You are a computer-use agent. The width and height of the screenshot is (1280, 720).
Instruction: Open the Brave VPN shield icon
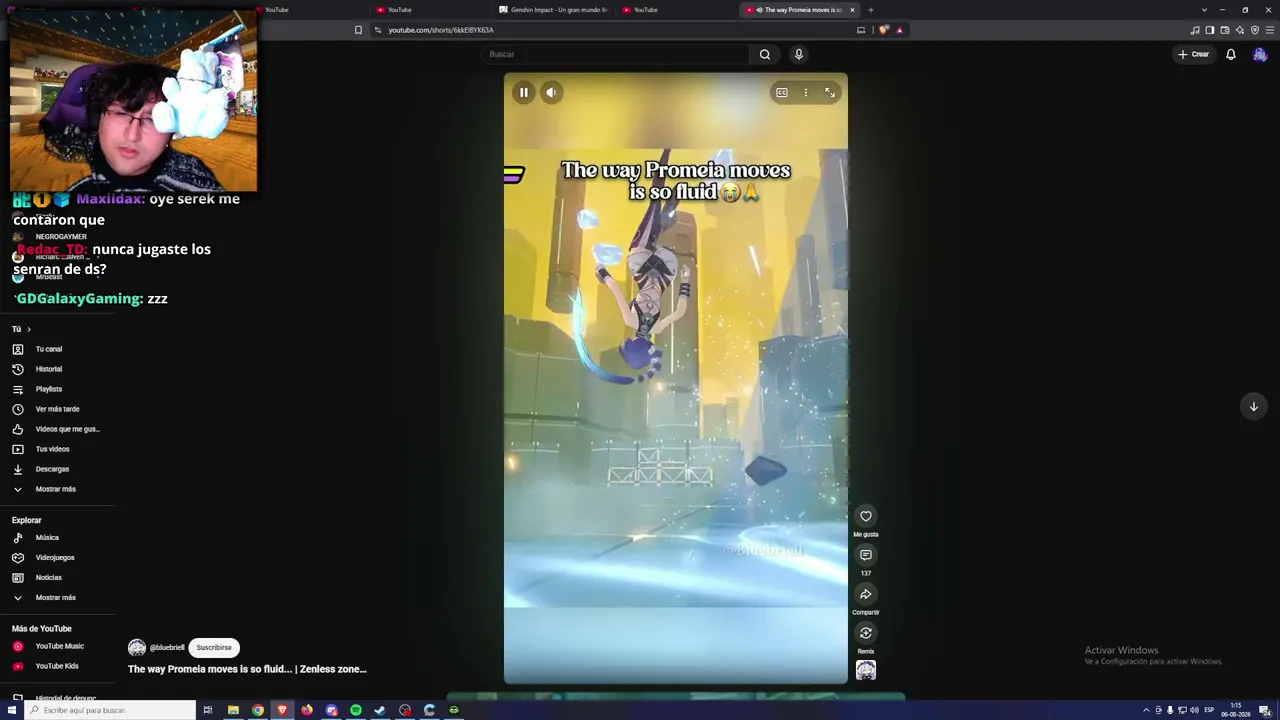pyautogui.click(x=1255, y=30)
